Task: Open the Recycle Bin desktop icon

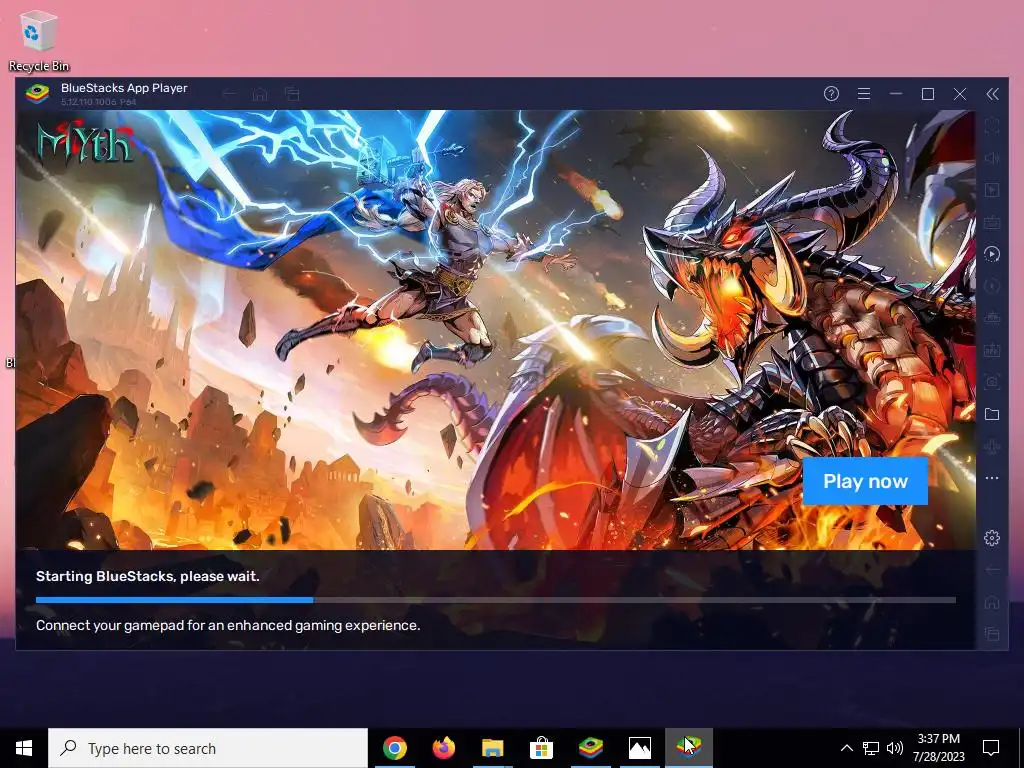Action: tap(39, 40)
